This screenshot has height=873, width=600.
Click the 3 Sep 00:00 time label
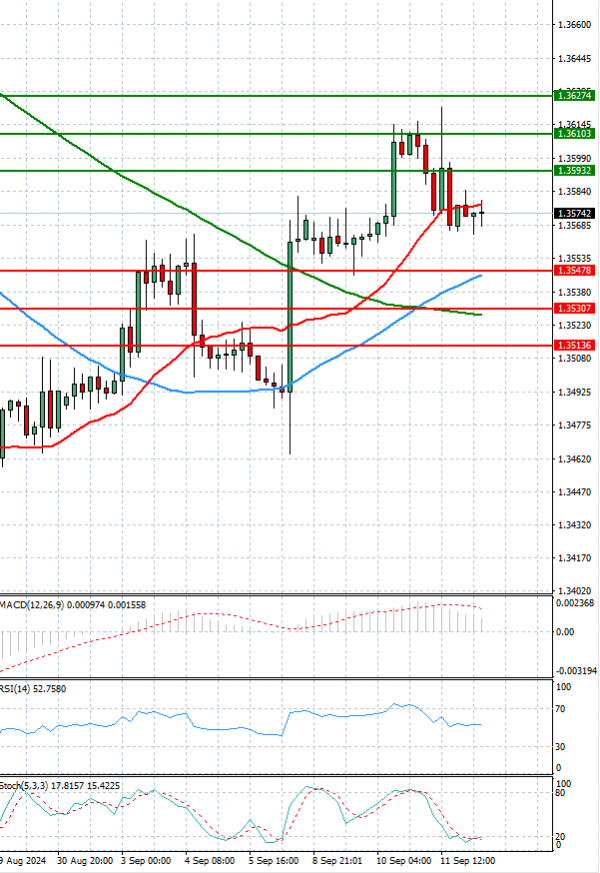(146, 860)
